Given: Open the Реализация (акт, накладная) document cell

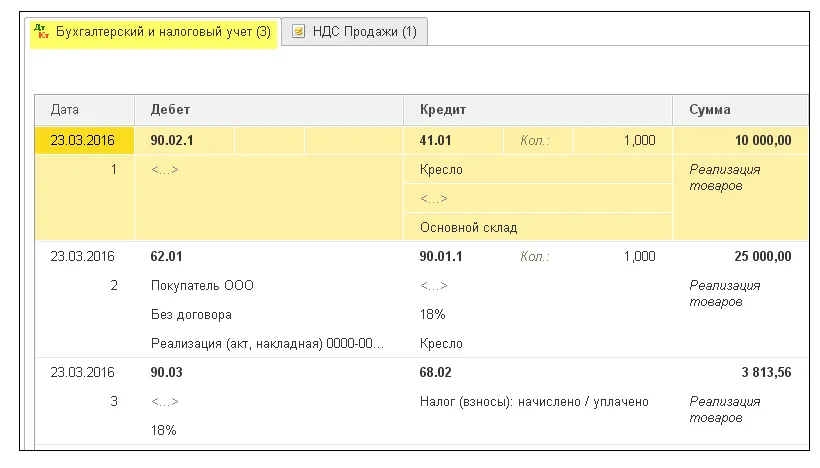Looking at the screenshot, I should coord(266,344).
